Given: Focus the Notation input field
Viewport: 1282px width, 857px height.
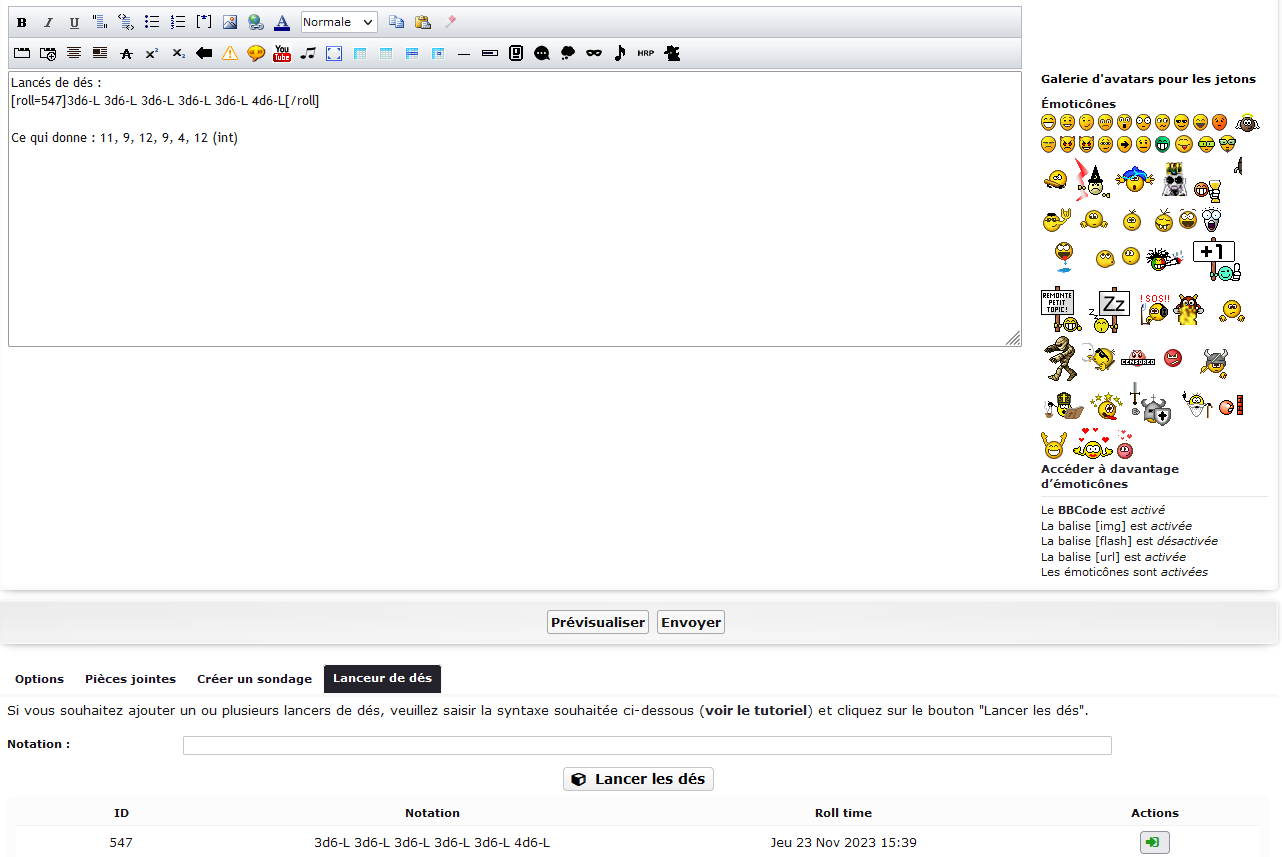Looking at the screenshot, I should [647, 745].
